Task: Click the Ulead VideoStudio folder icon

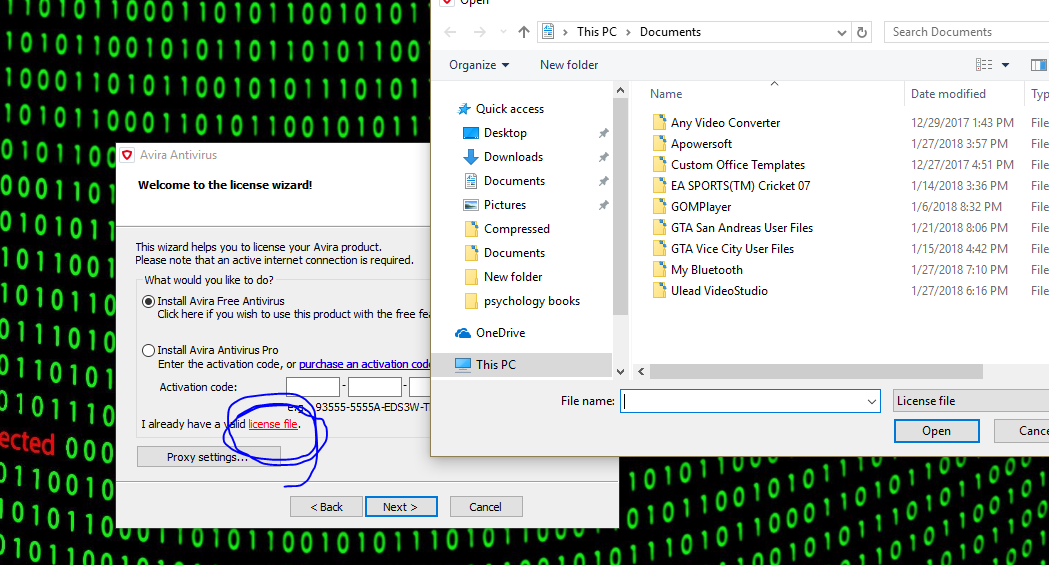Action: point(659,291)
